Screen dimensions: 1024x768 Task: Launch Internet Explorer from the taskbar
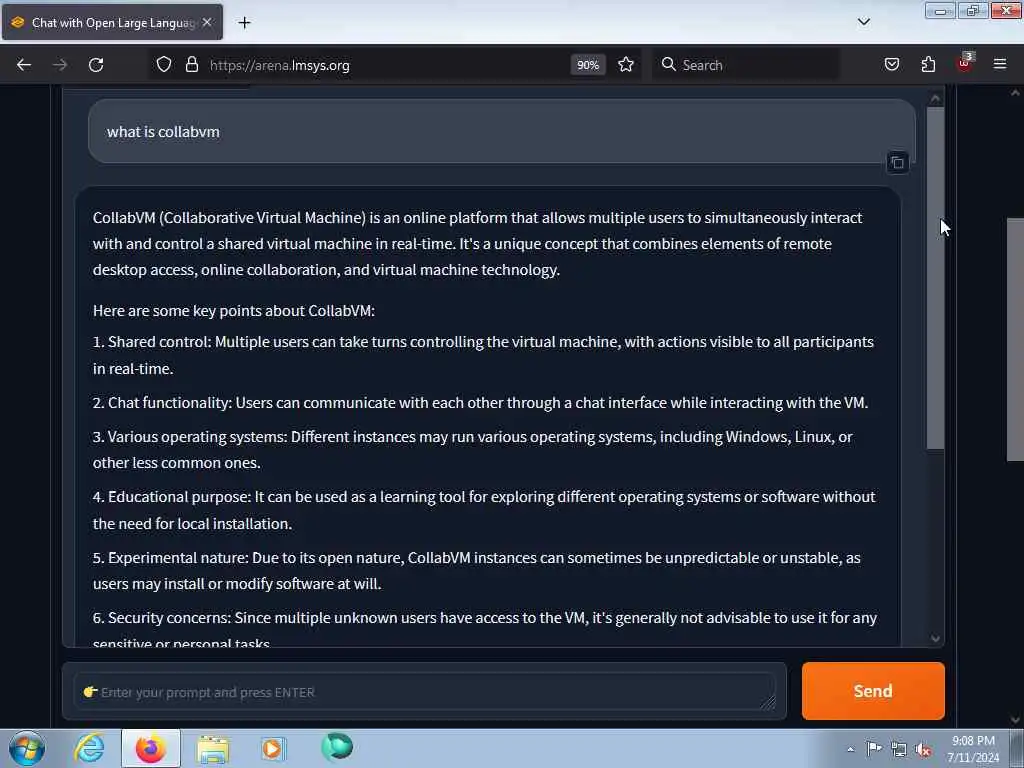(x=89, y=748)
